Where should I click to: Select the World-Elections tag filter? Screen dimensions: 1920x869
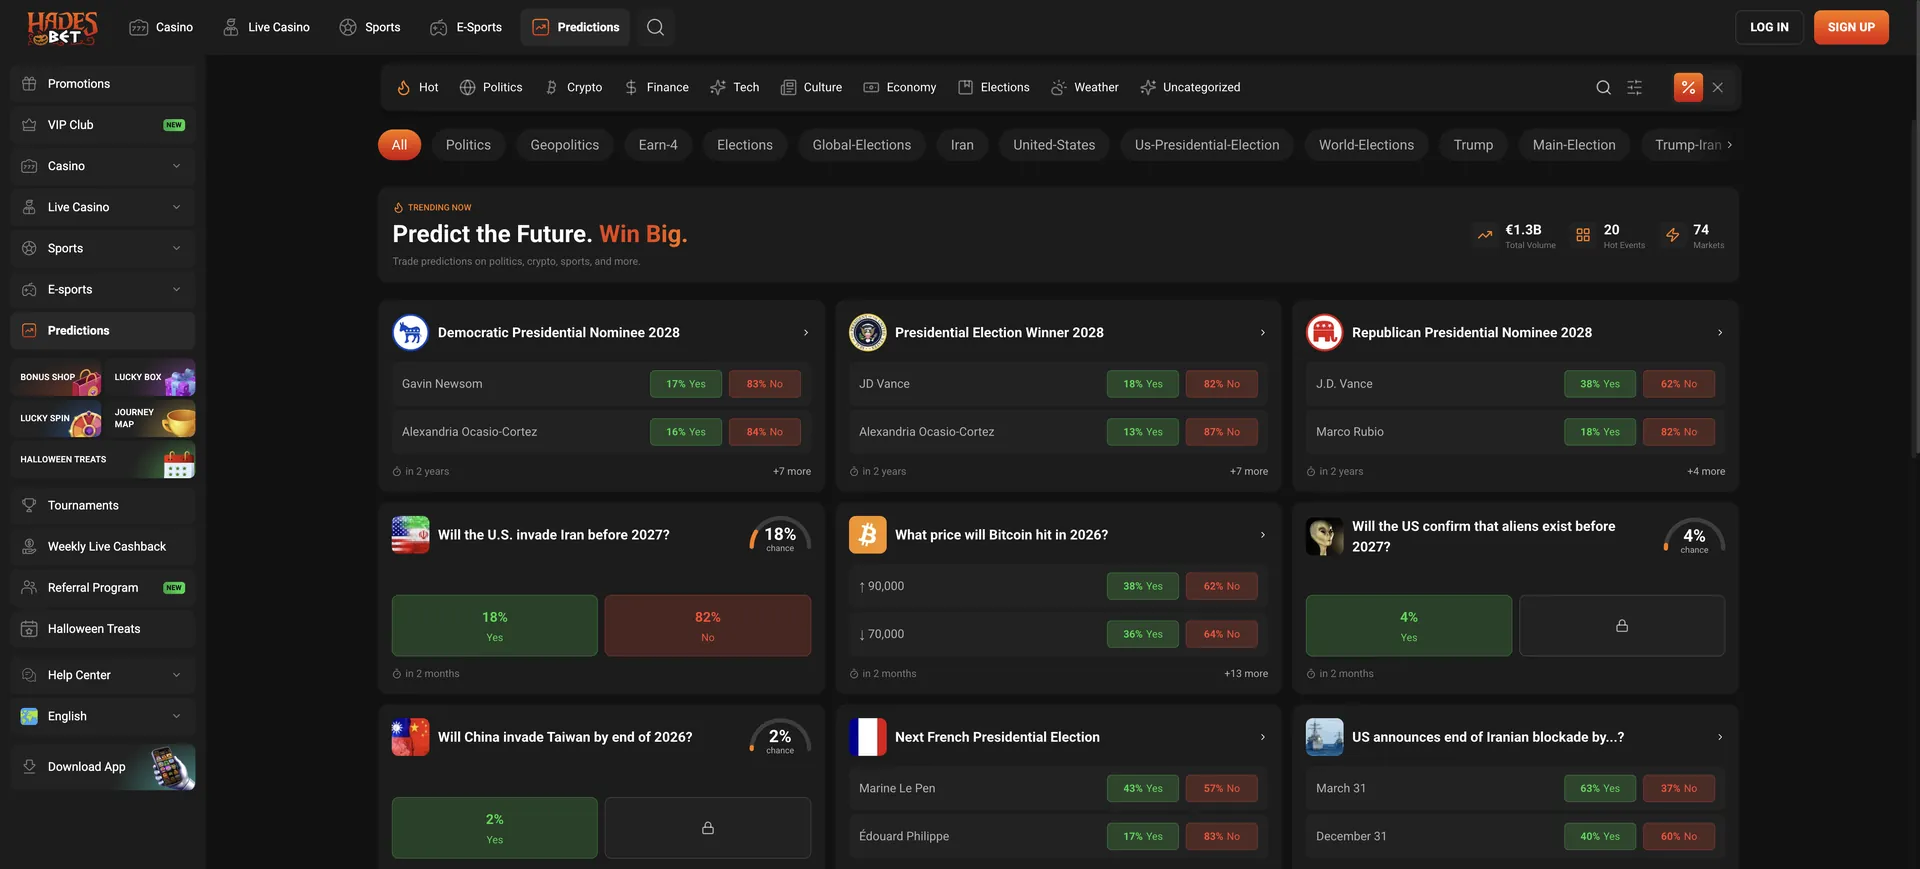coord(1366,145)
